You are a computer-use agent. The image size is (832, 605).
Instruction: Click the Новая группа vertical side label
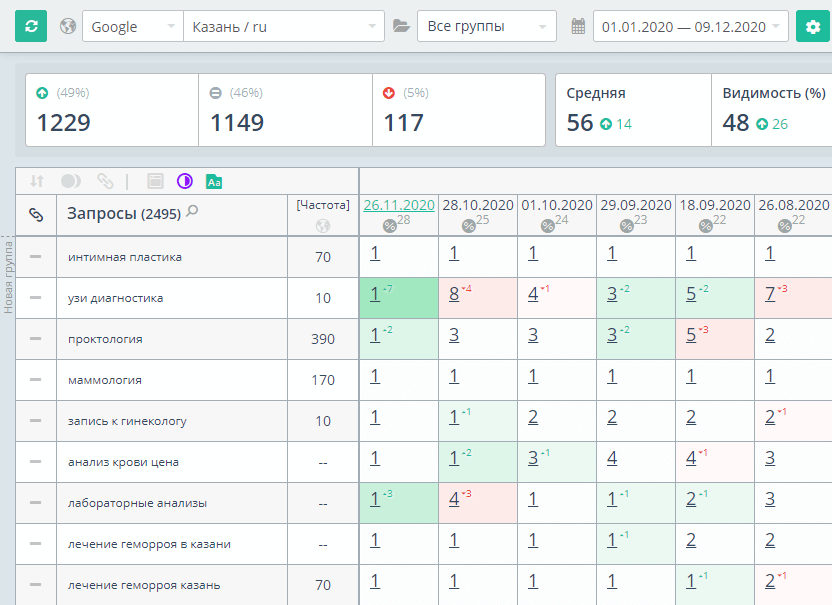point(8,277)
